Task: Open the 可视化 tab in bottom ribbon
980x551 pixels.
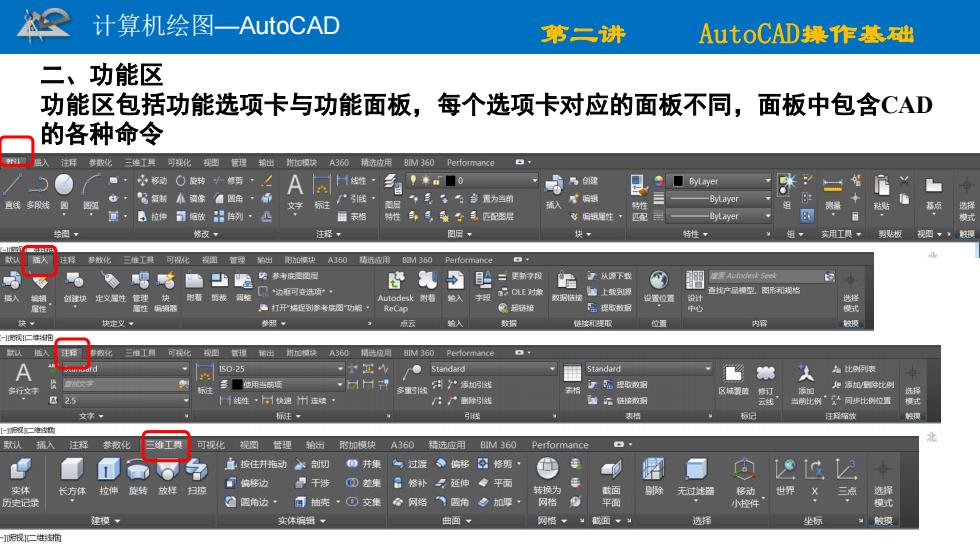Action: (211, 445)
